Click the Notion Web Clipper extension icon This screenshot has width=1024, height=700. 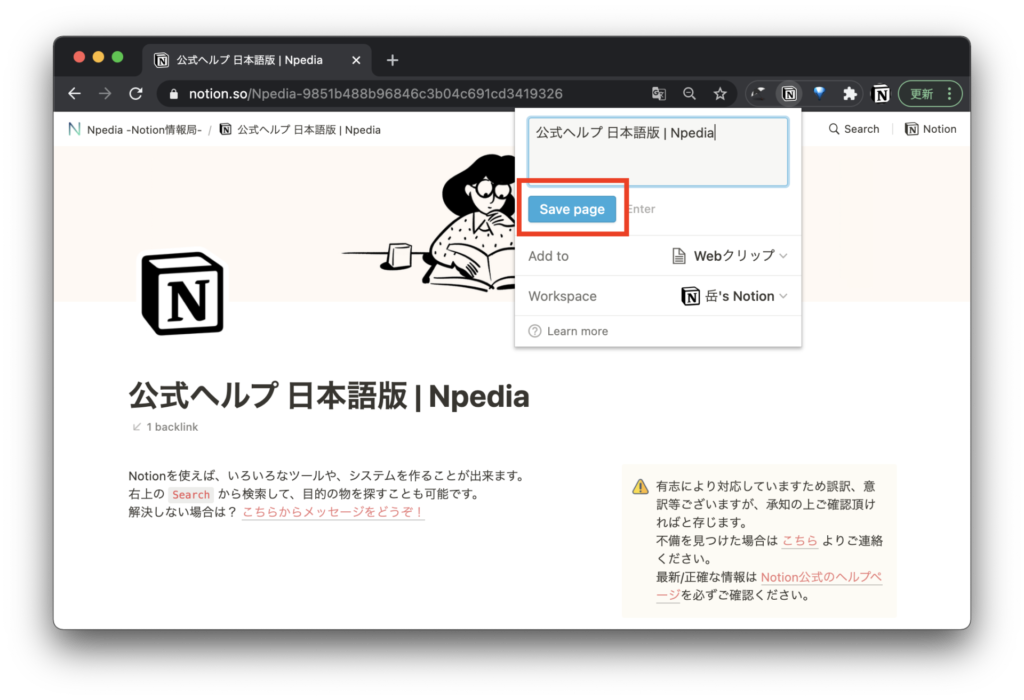point(789,94)
